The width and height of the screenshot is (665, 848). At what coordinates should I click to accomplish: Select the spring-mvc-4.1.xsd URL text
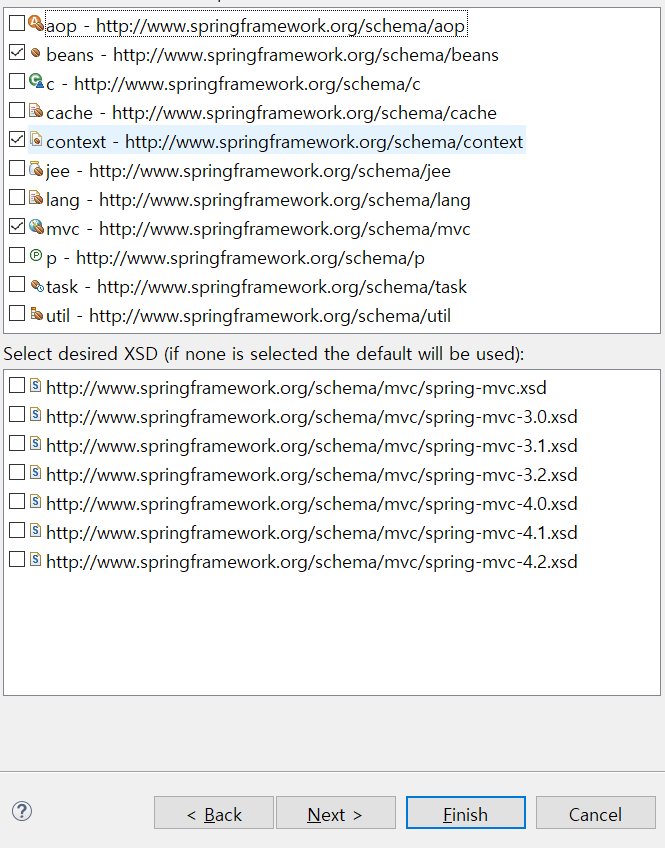point(312,533)
